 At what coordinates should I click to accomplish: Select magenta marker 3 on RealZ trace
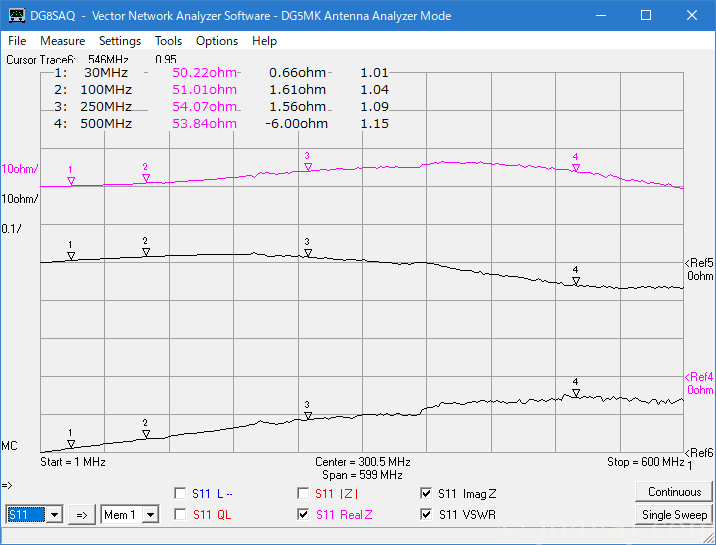pyautogui.click(x=308, y=167)
